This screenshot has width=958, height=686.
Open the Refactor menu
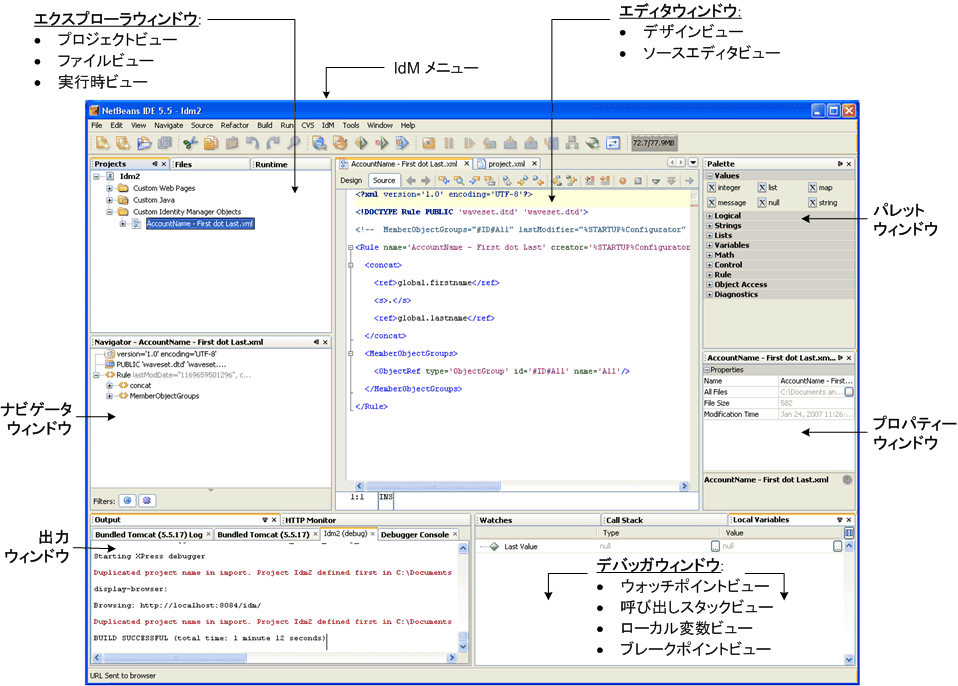[x=235, y=125]
